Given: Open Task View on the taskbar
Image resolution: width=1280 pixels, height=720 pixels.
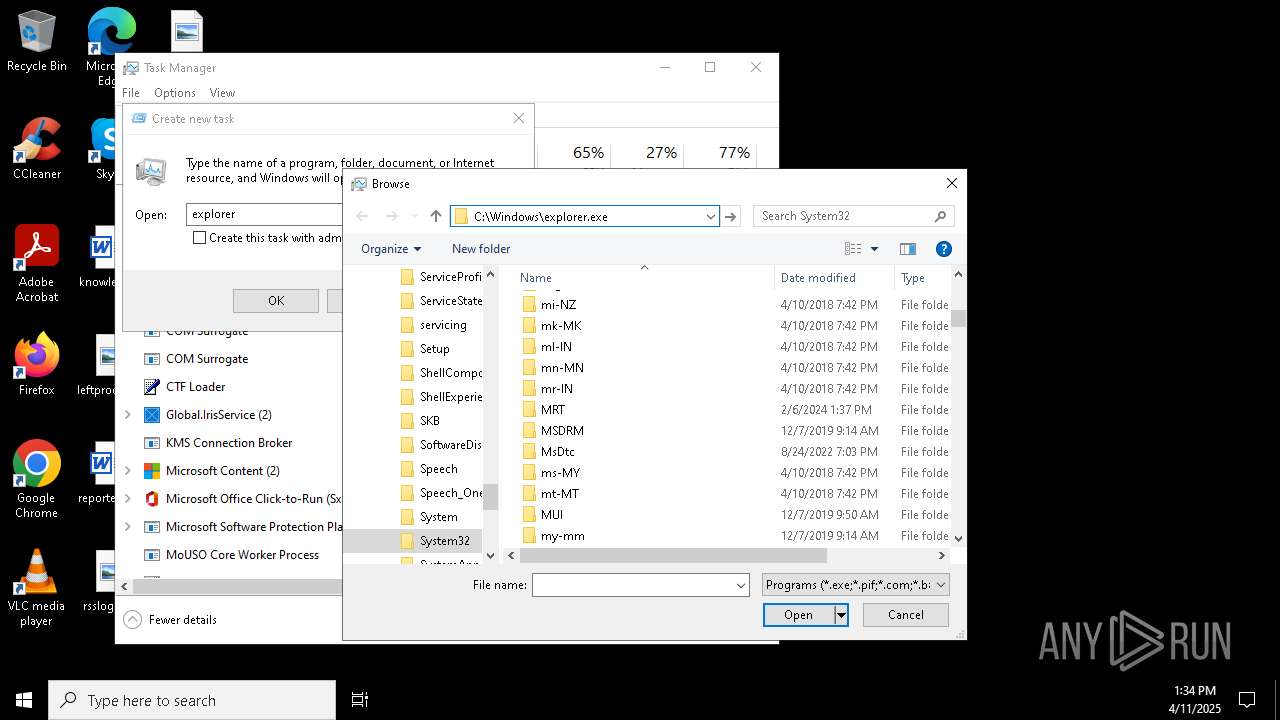Looking at the screenshot, I should [x=360, y=700].
